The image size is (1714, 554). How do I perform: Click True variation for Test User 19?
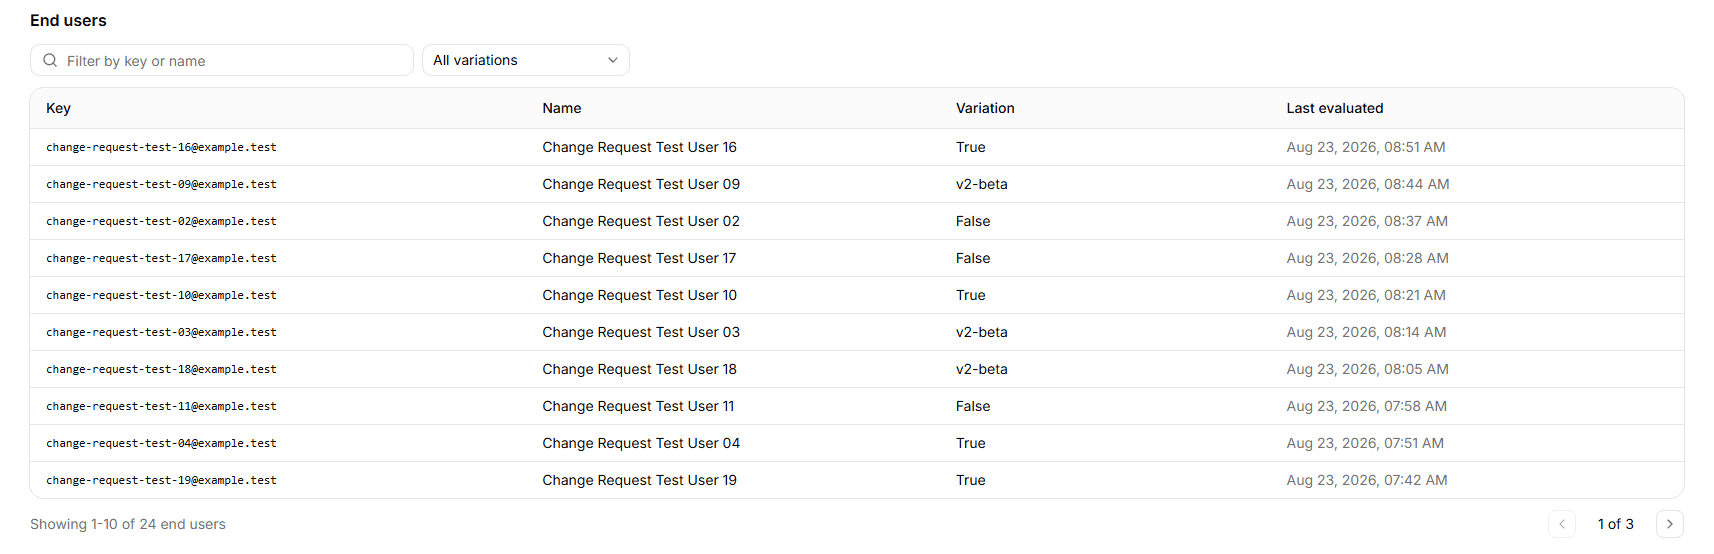point(971,480)
